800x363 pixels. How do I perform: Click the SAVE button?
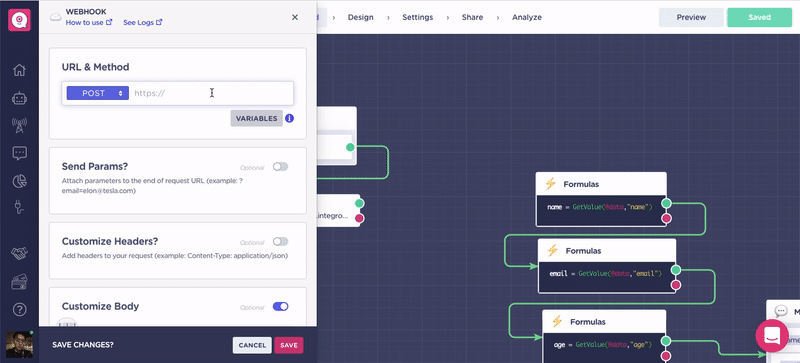tap(289, 345)
